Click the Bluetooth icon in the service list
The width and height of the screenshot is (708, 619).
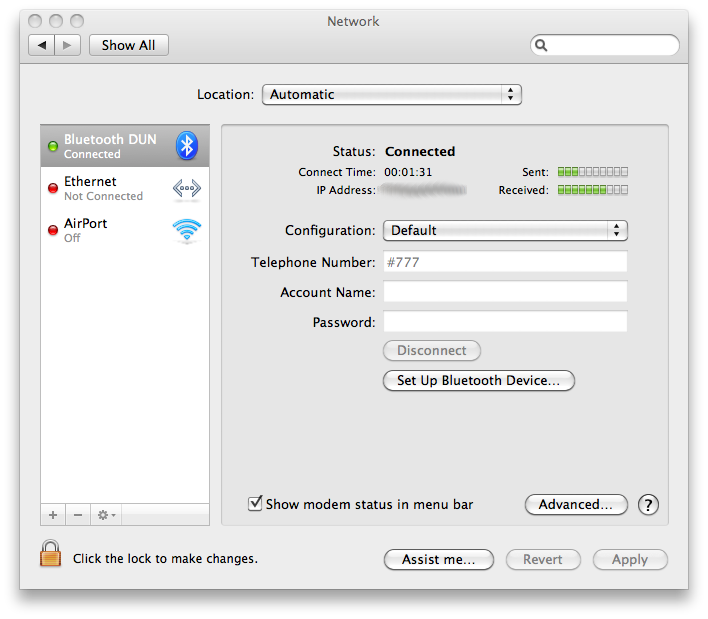pos(186,145)
